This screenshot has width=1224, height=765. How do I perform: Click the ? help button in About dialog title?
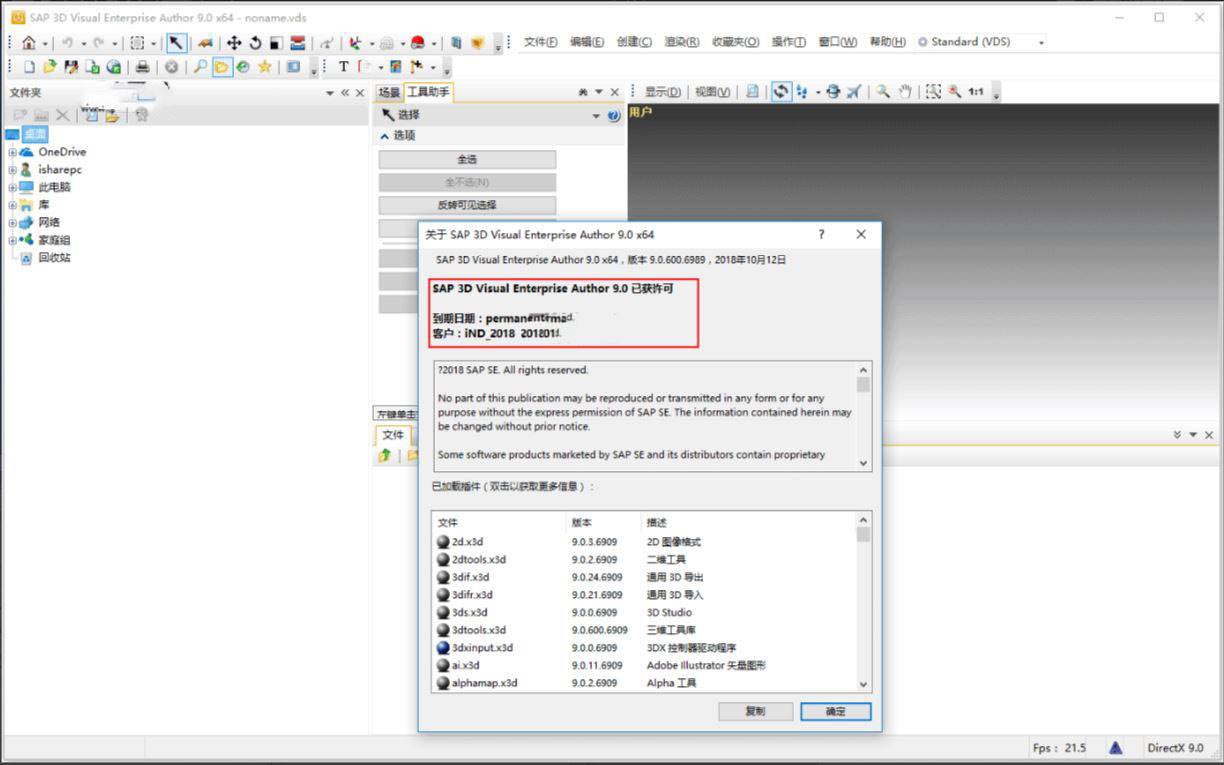coord(822,235)
